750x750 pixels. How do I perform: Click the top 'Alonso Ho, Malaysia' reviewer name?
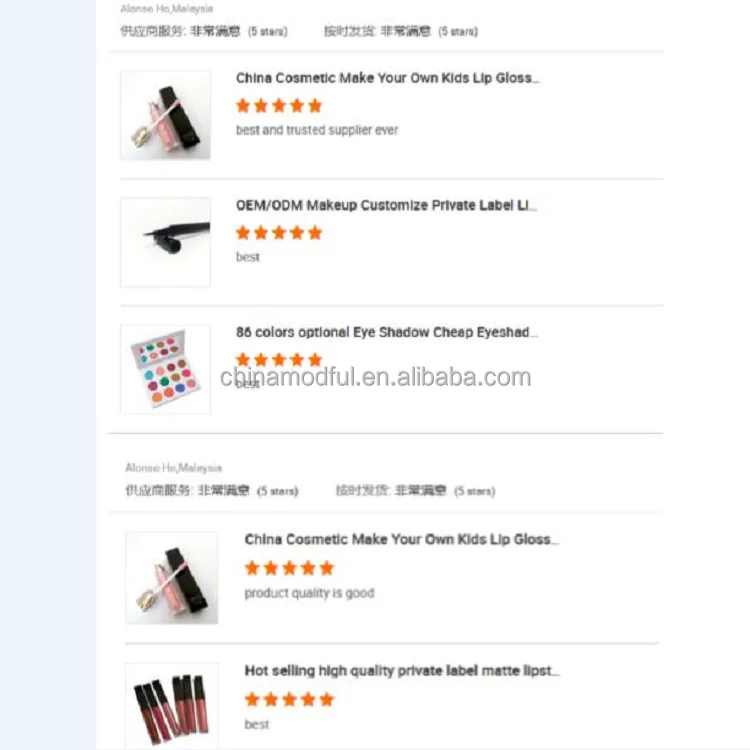(166, 9)
